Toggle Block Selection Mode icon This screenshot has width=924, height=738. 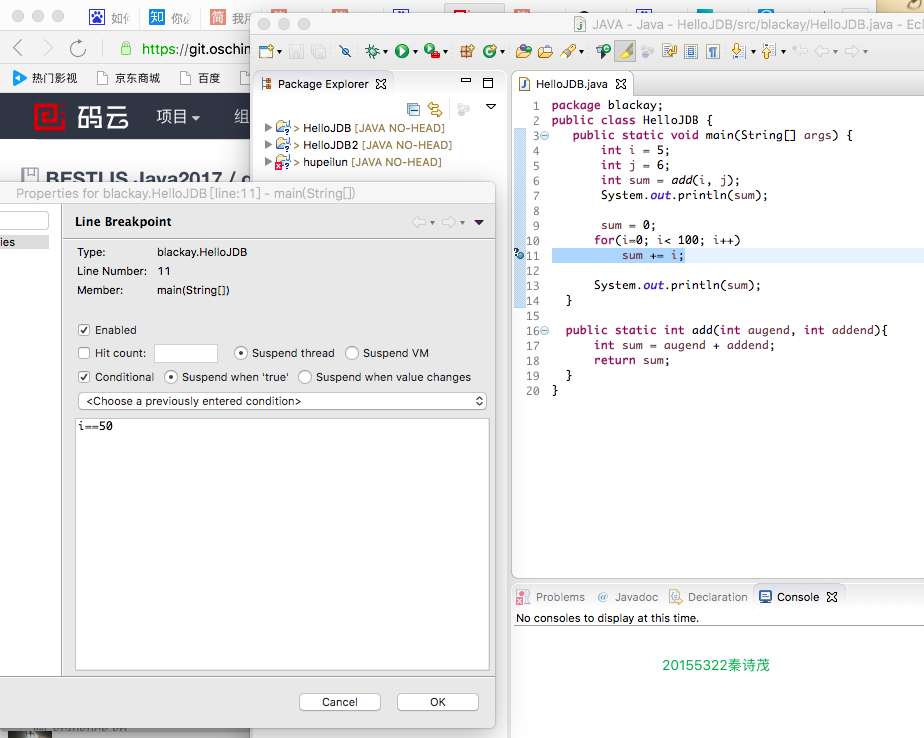pyautogui.click(x=691, y=51)
